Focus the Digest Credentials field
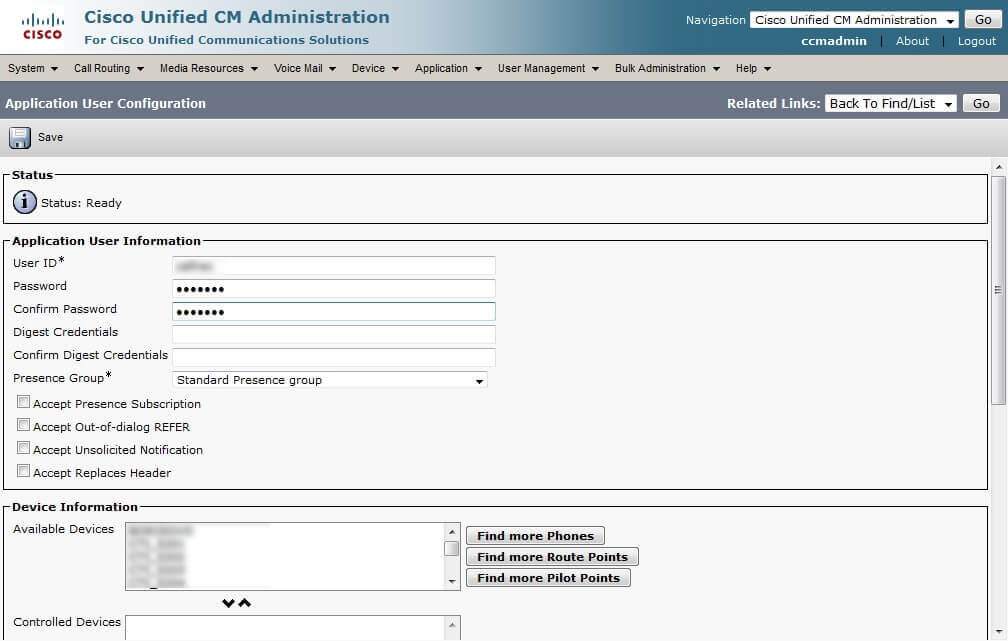Image resolution: width=1008 pixels, height=641 pixels. tap(334, 334)
